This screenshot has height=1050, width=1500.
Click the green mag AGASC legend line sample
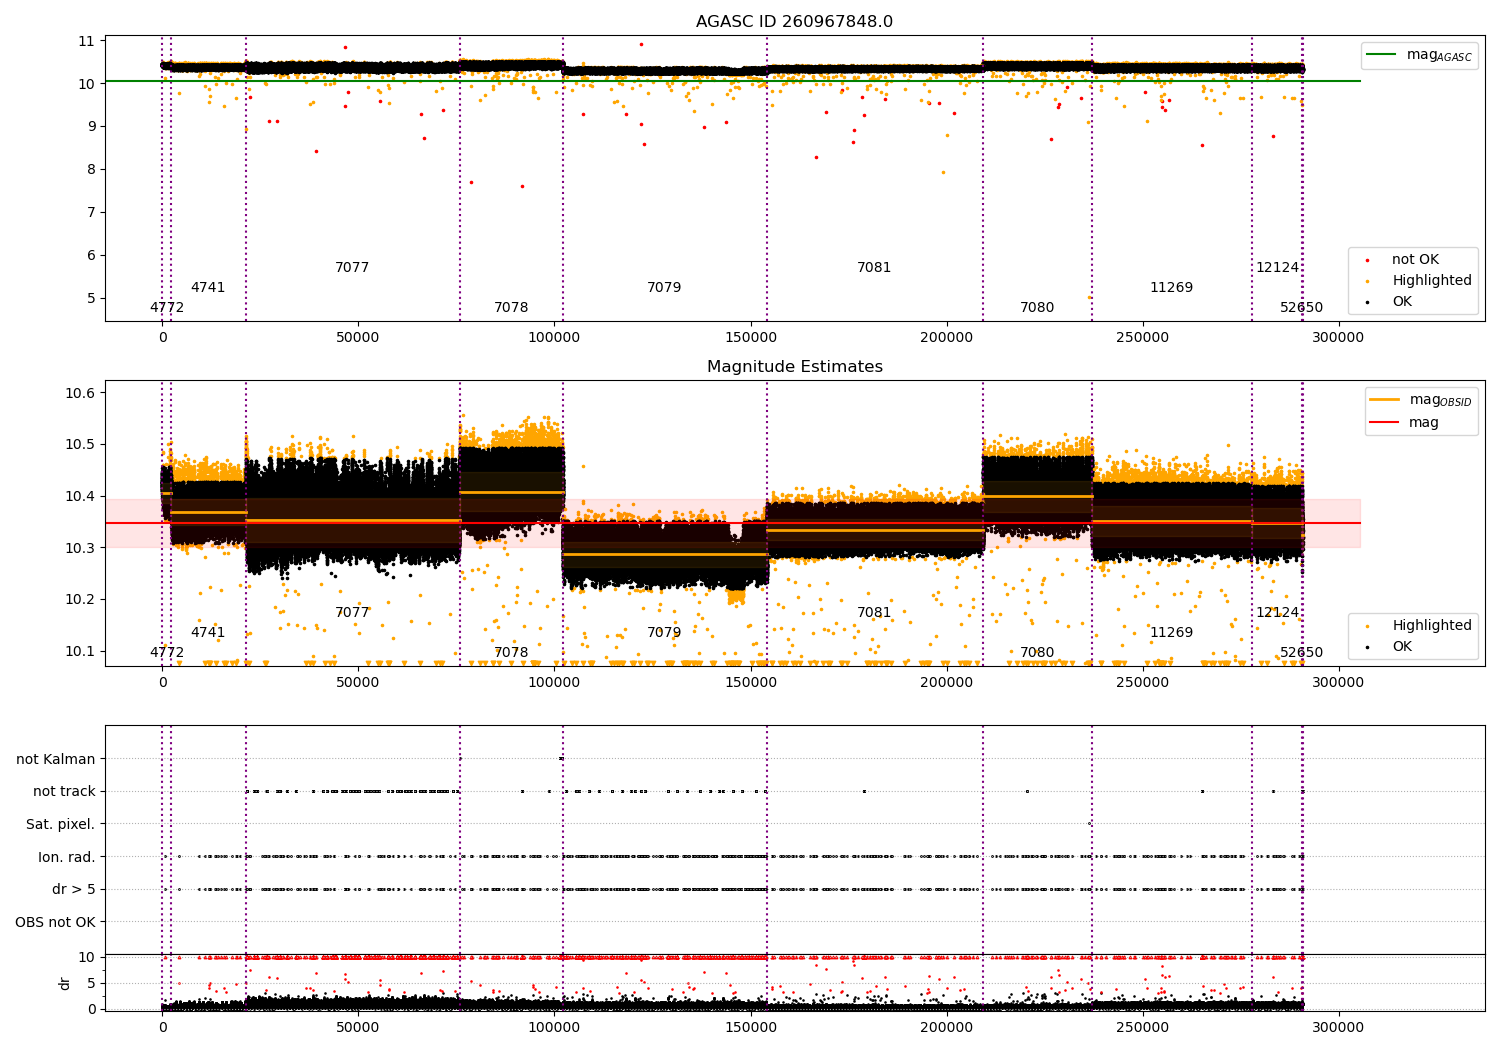tap(1381, 55)
